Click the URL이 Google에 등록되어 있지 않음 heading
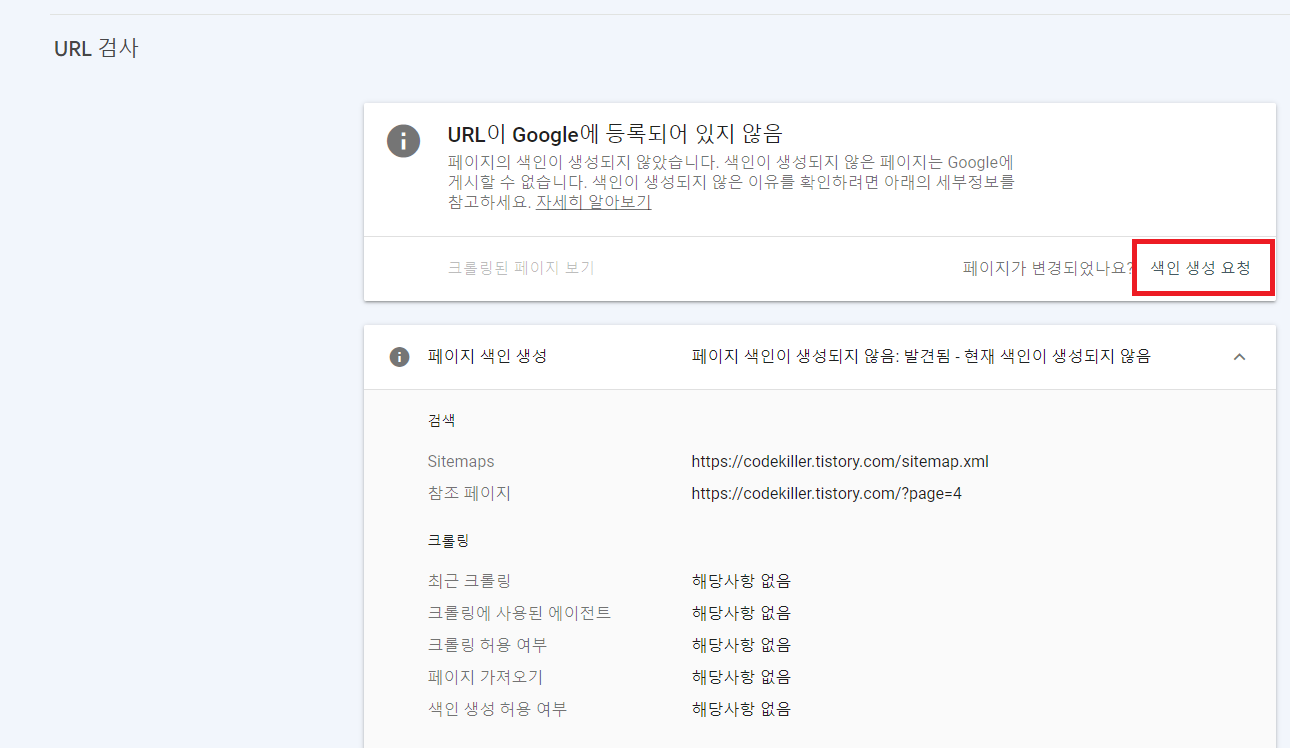1290x748 pixels. point(615,133)
